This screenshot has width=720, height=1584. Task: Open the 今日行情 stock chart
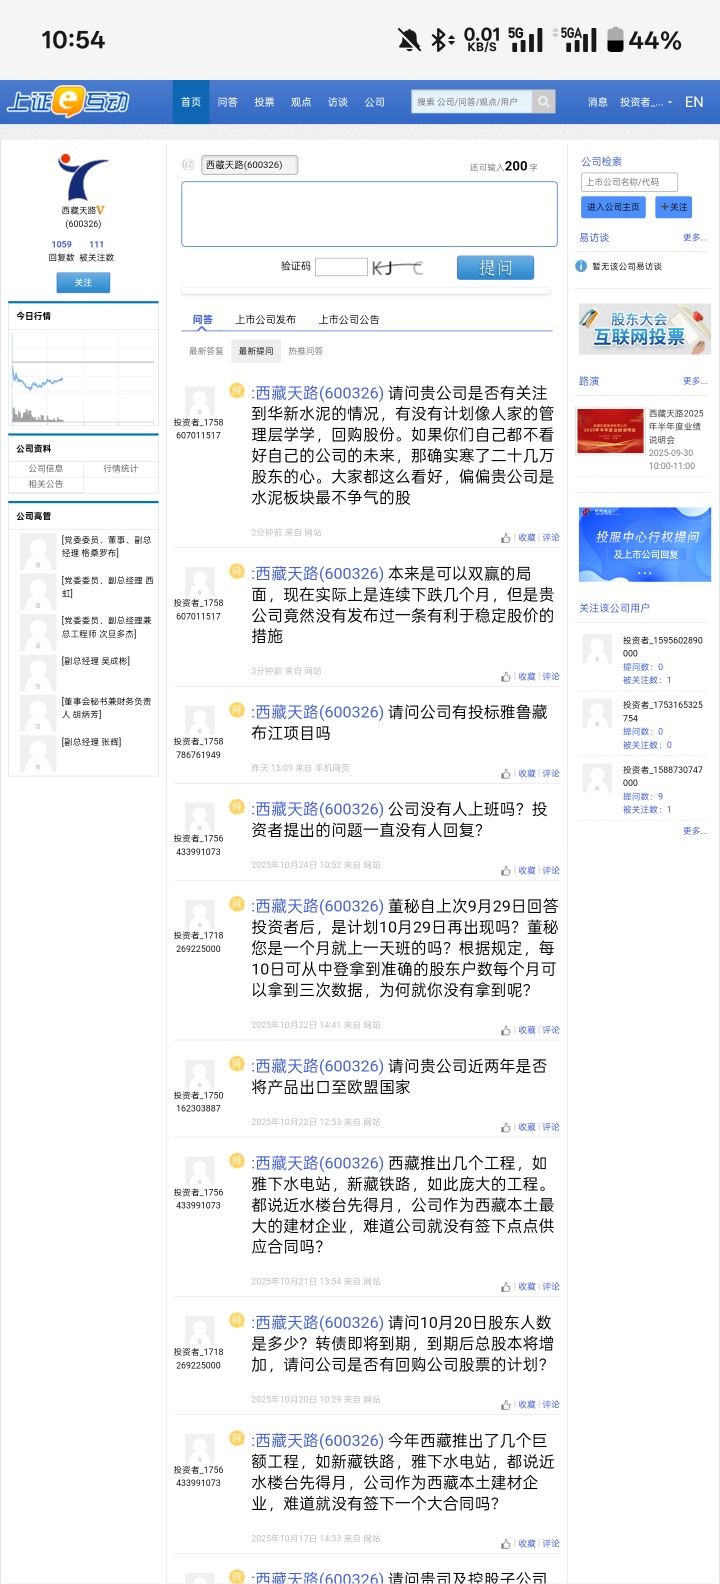[83, 377]
